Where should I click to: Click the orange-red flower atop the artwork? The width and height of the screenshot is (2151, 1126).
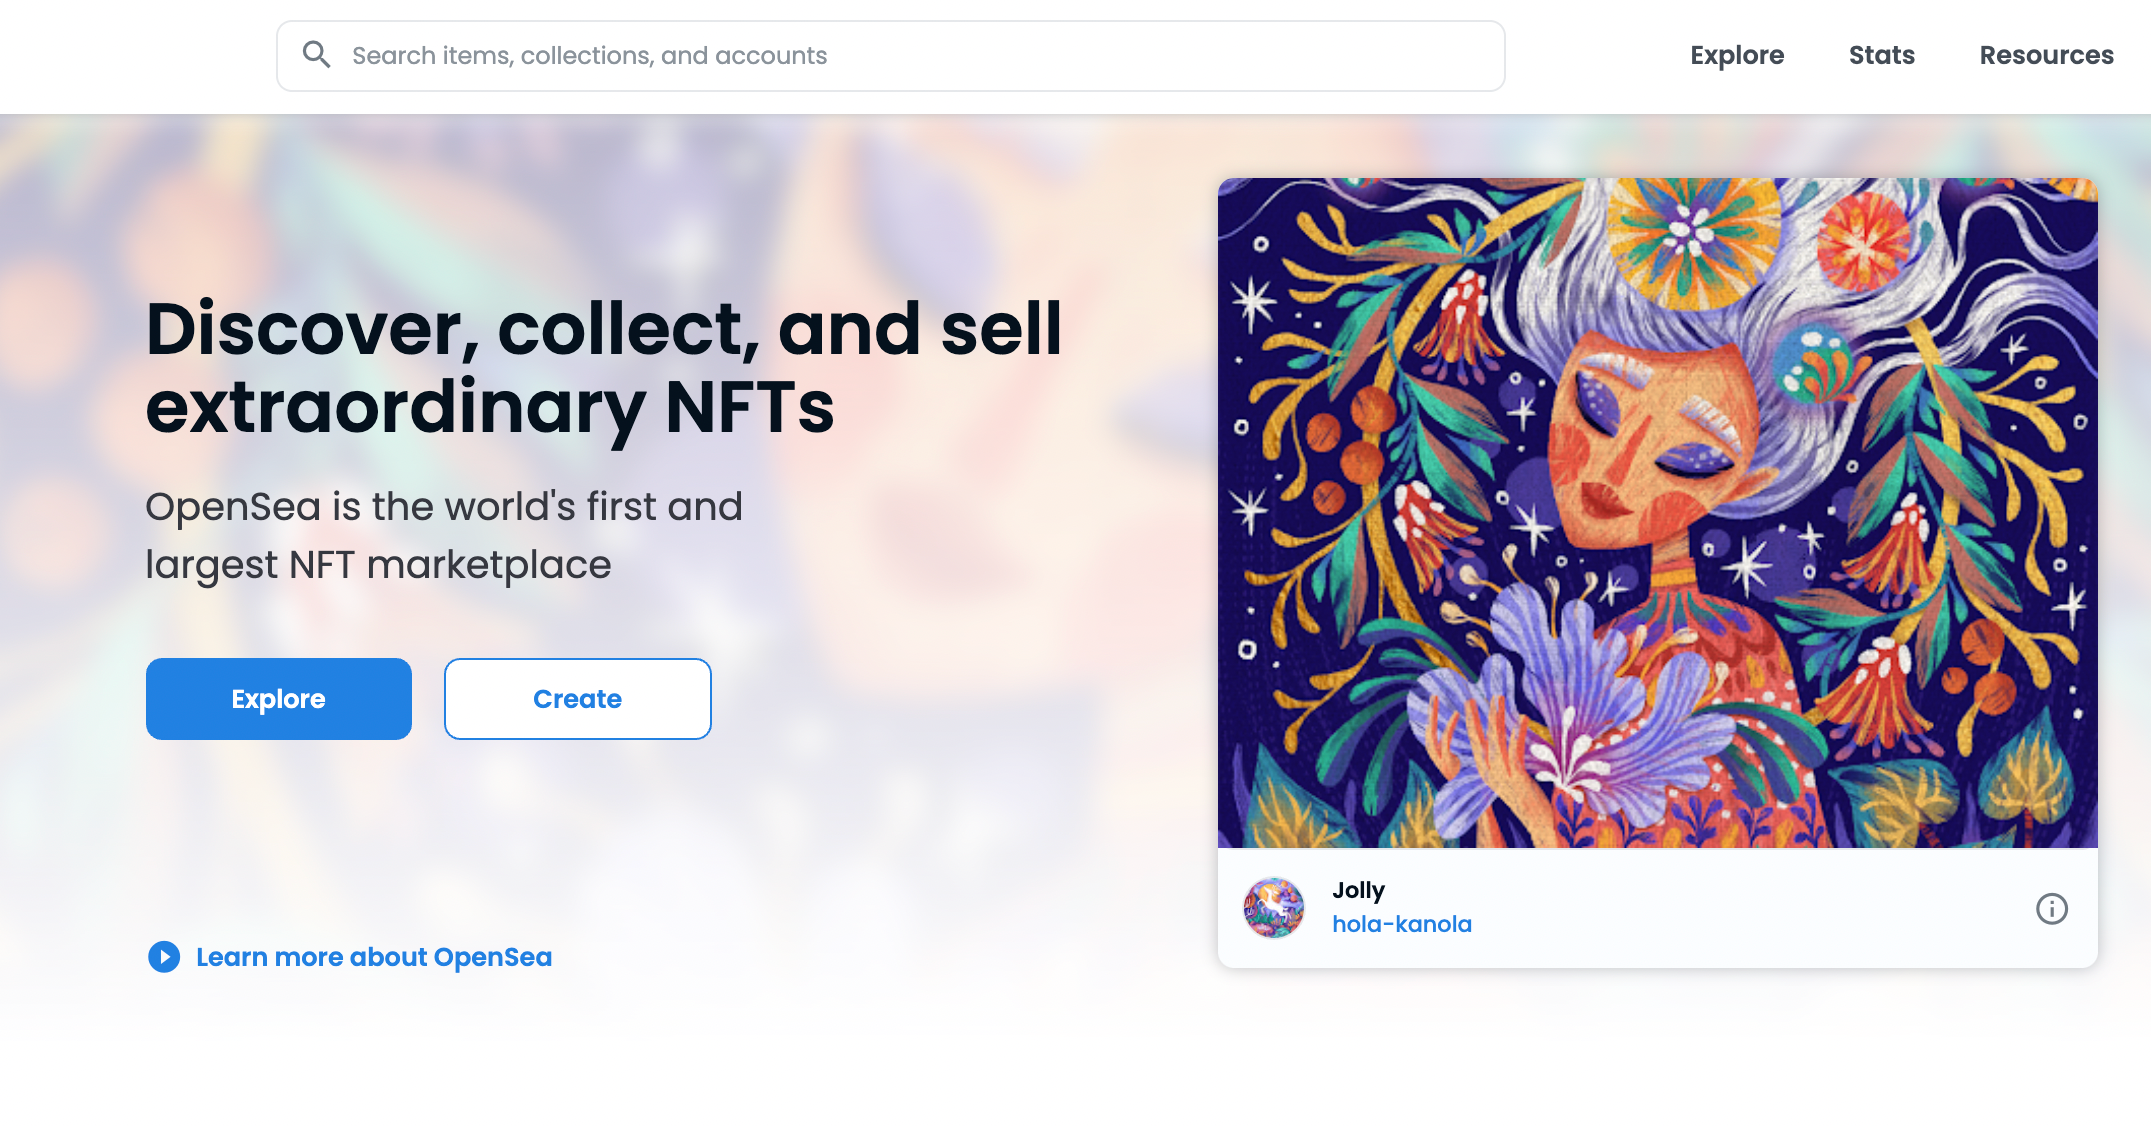[x=1863, y=240]
